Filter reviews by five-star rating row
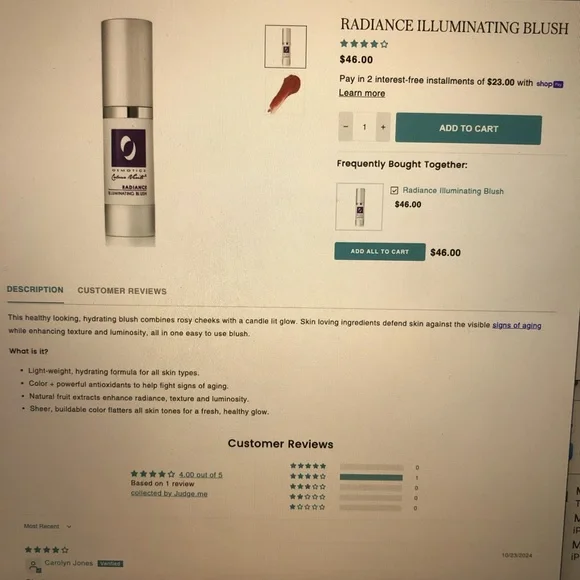The image size is (580, 580). [x=354, y=467]
